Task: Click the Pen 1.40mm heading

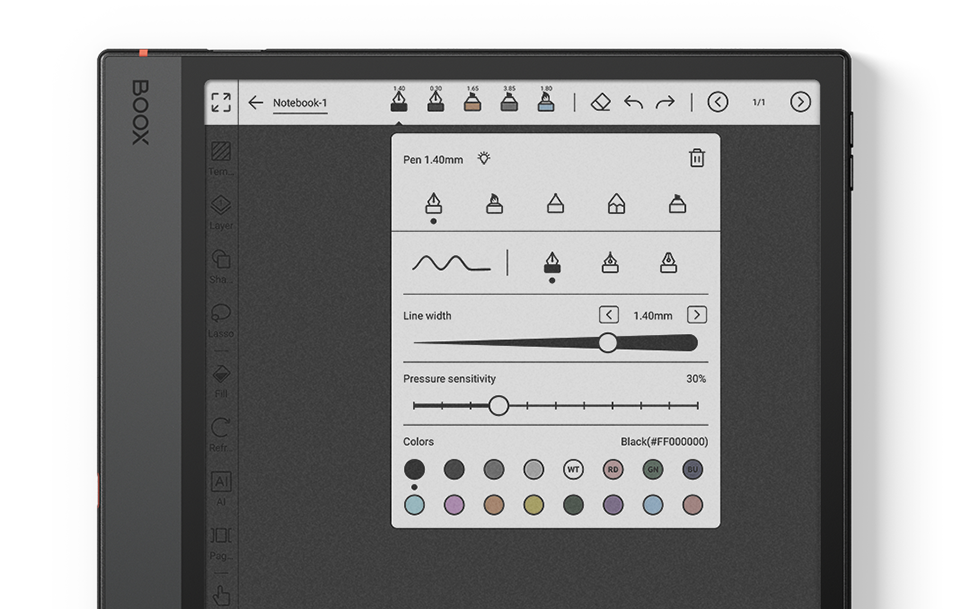Action: pos(433,160)
